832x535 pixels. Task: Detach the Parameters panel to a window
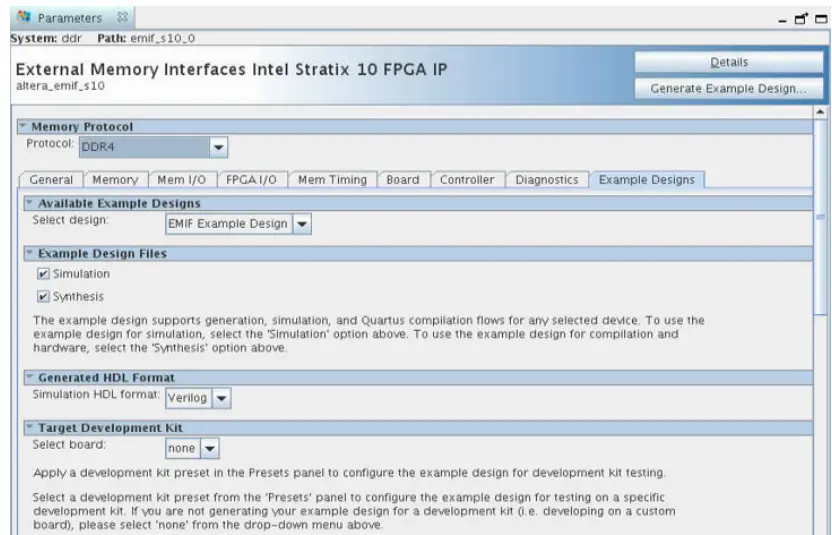(x=801, y=19)
